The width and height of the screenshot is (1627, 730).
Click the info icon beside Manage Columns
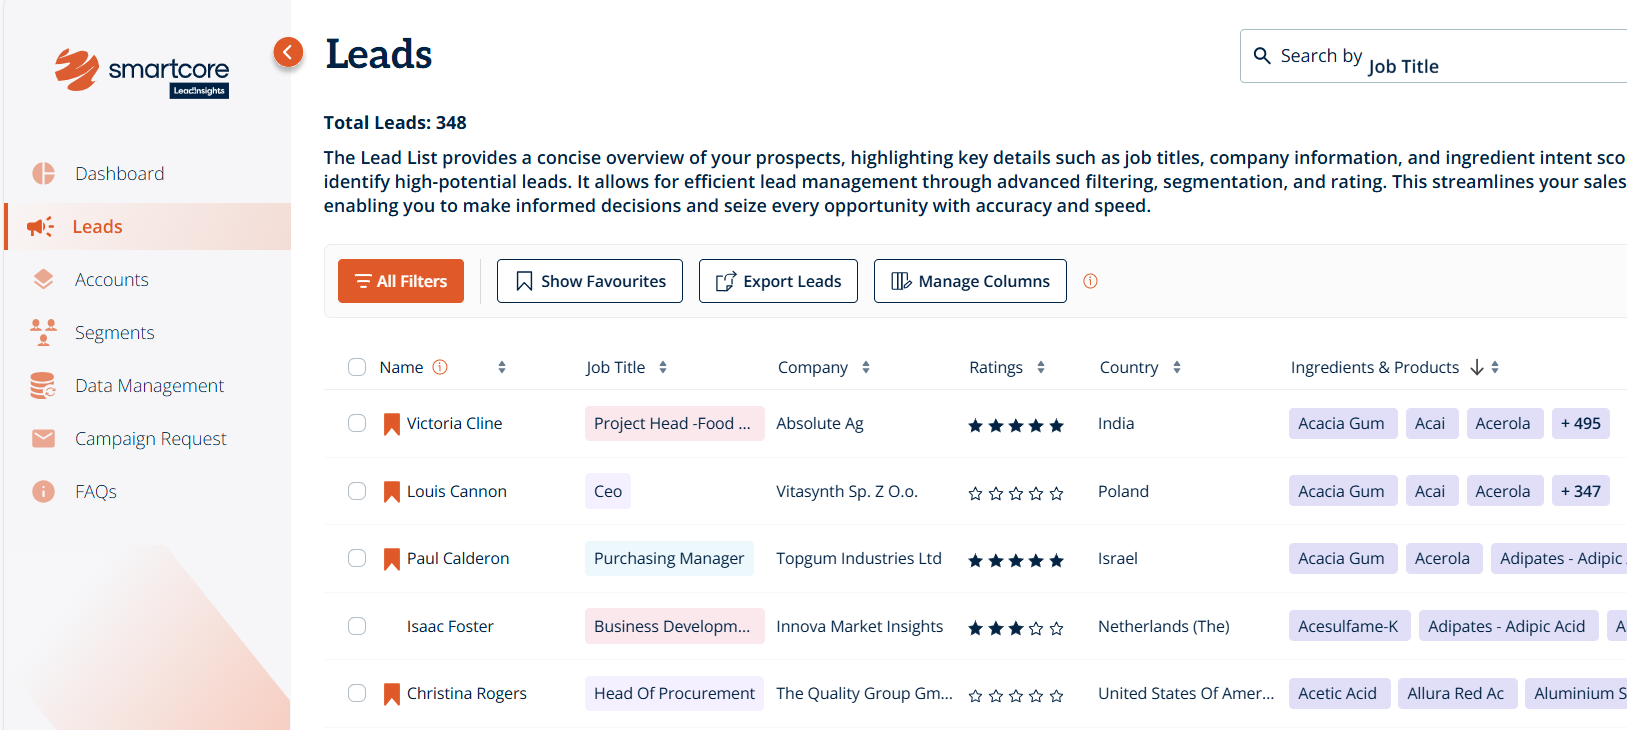[1090, 281]
